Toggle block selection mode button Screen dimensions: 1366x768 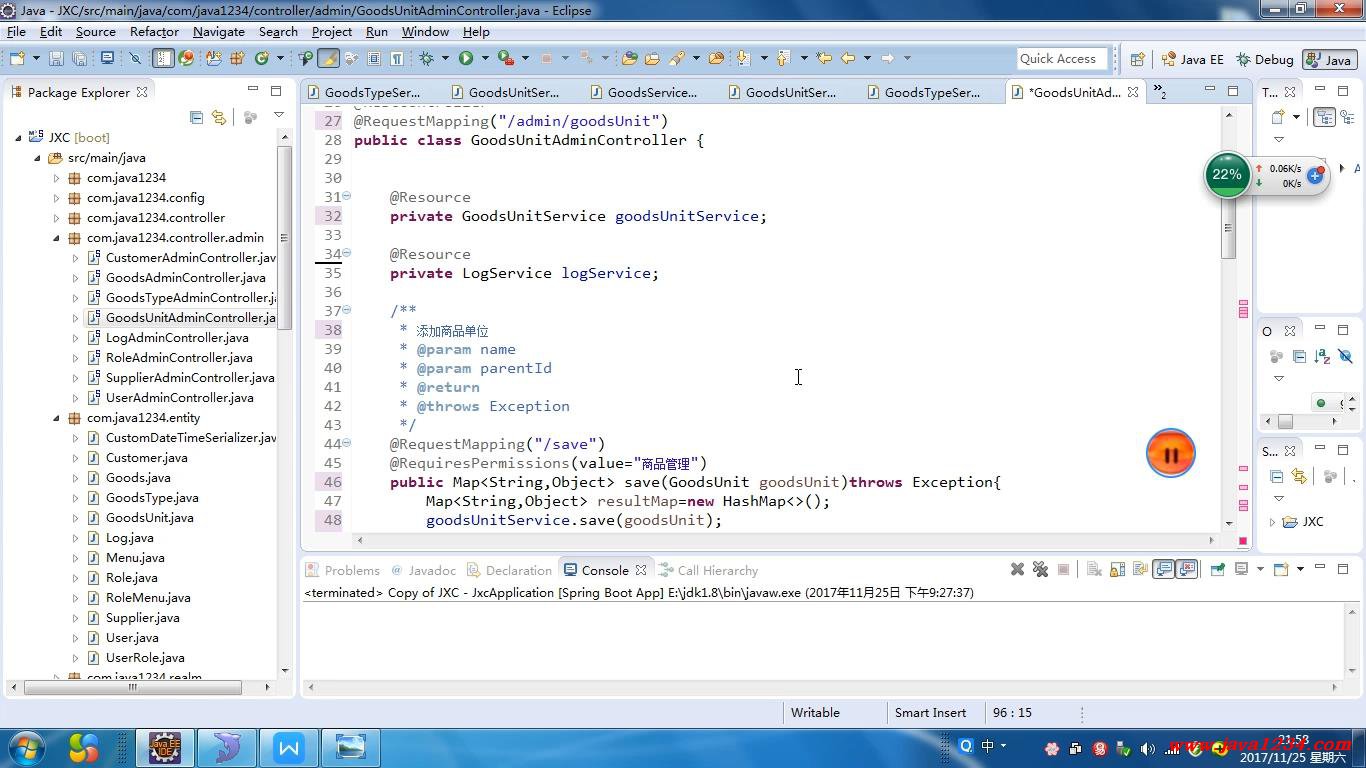(373, 58)
